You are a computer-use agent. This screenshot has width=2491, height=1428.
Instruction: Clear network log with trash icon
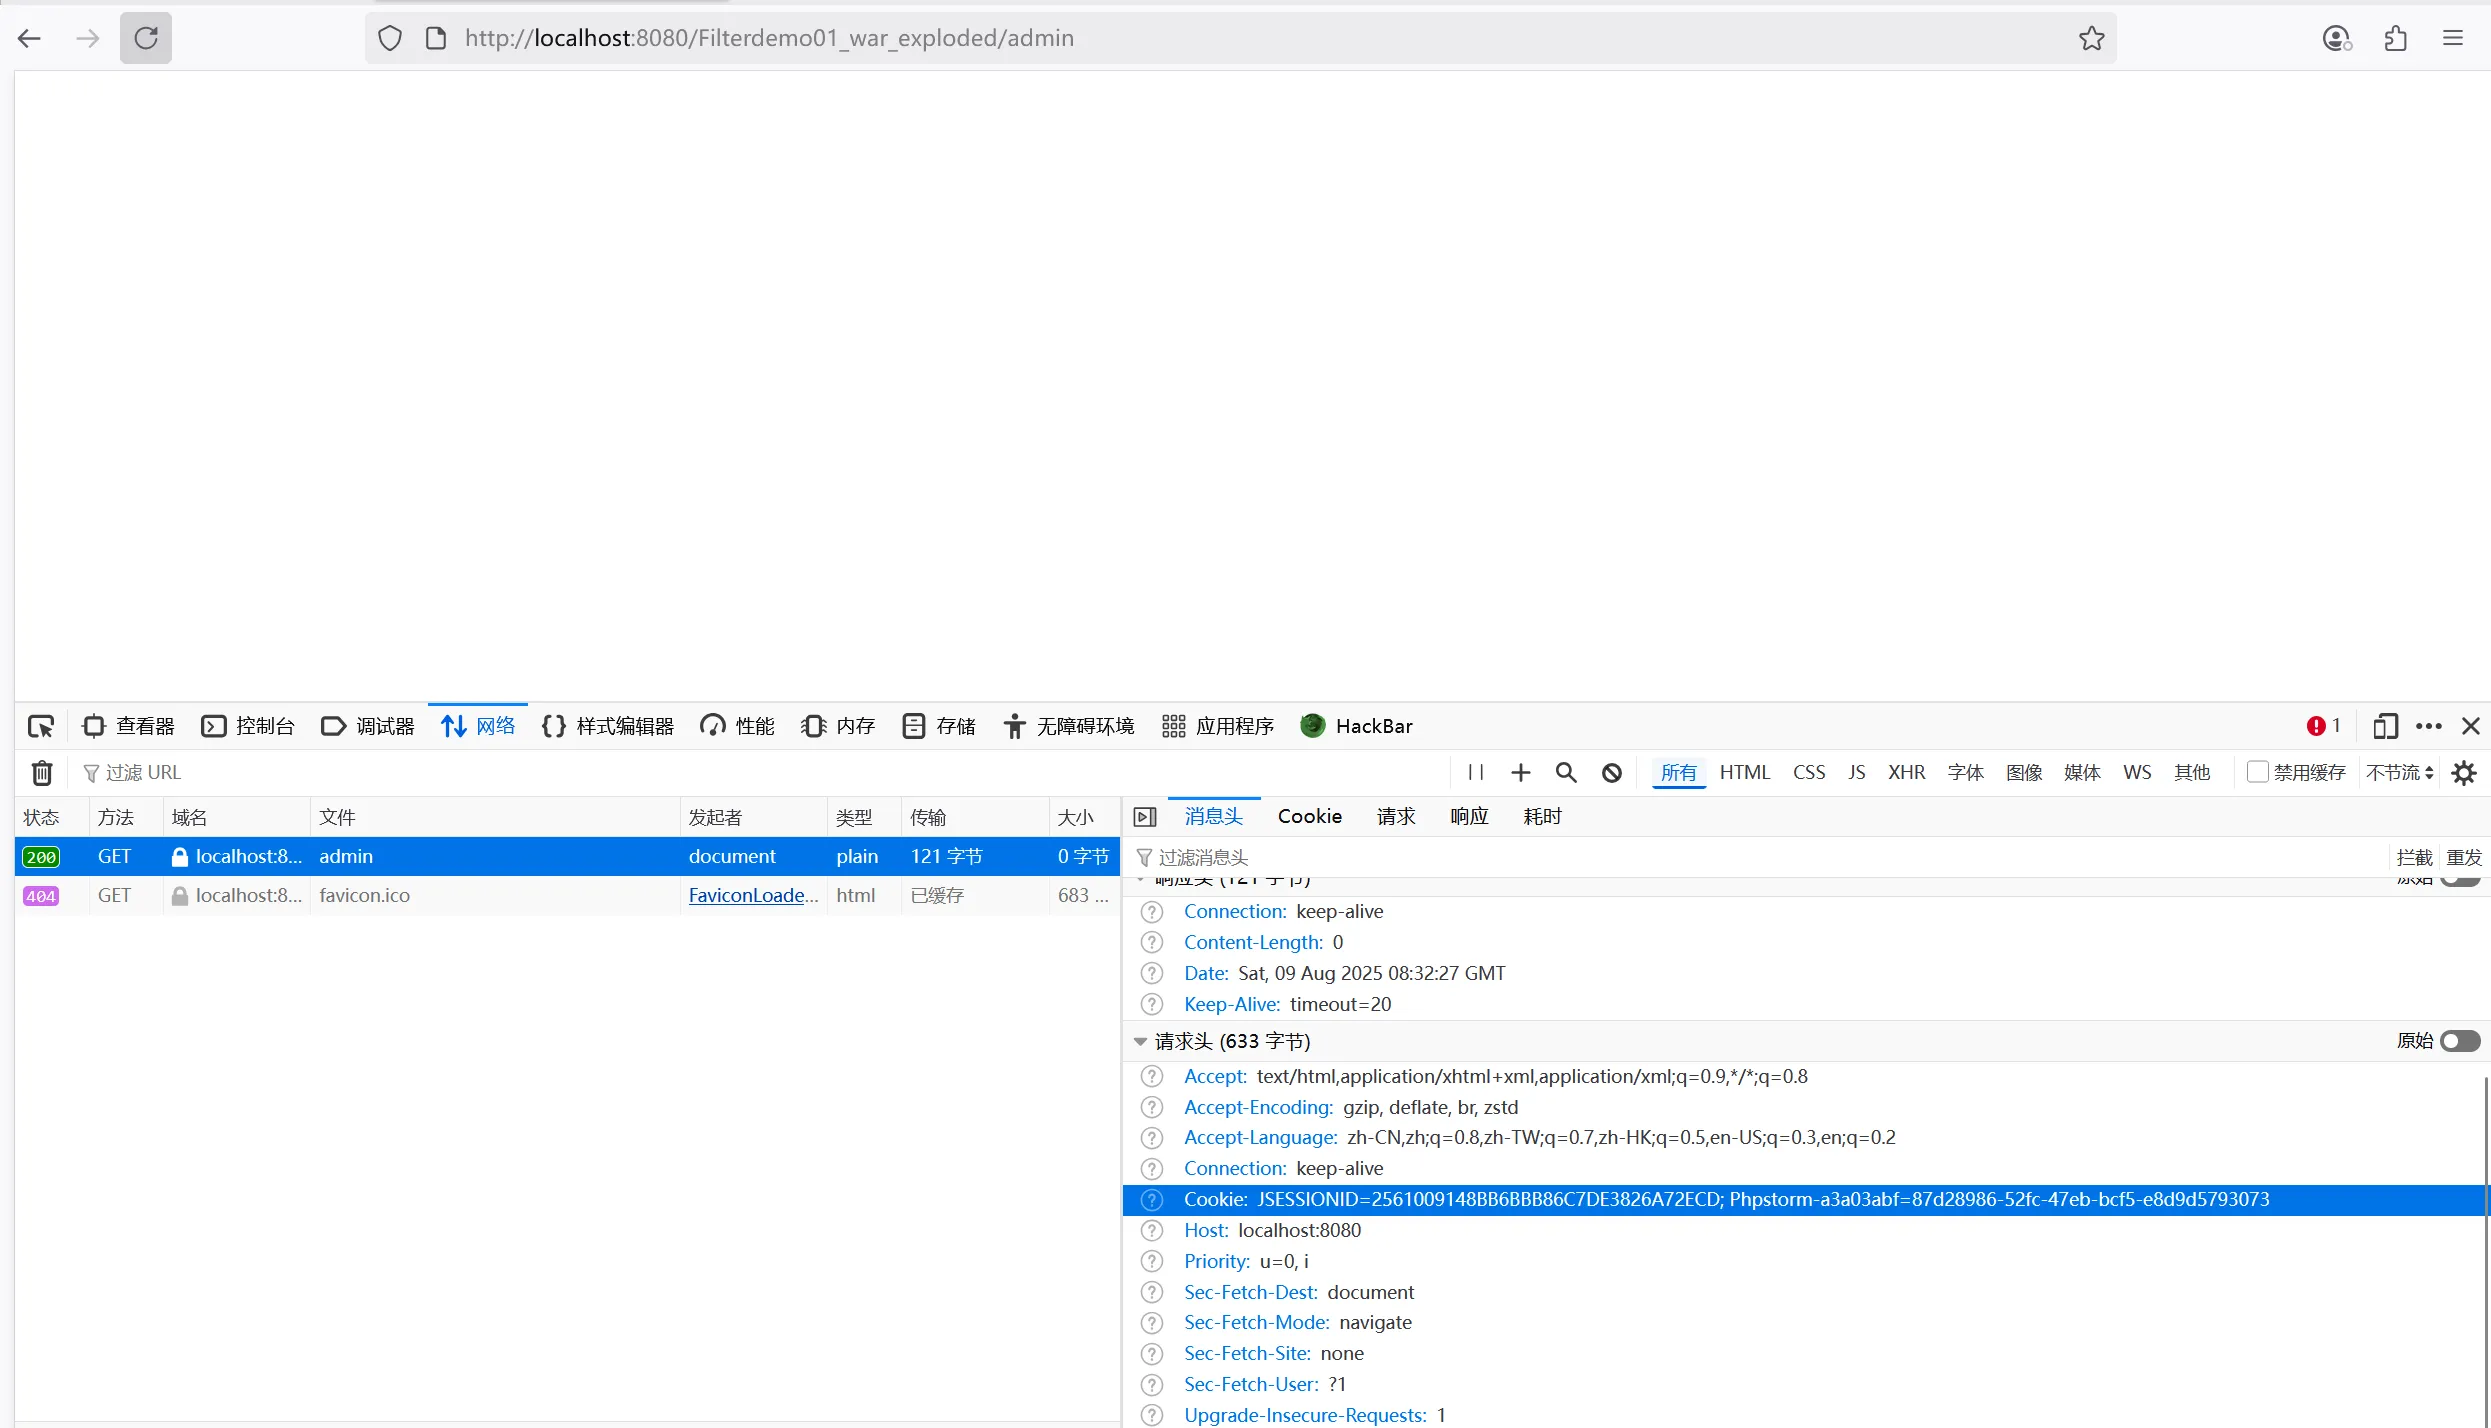coord(42,773)
